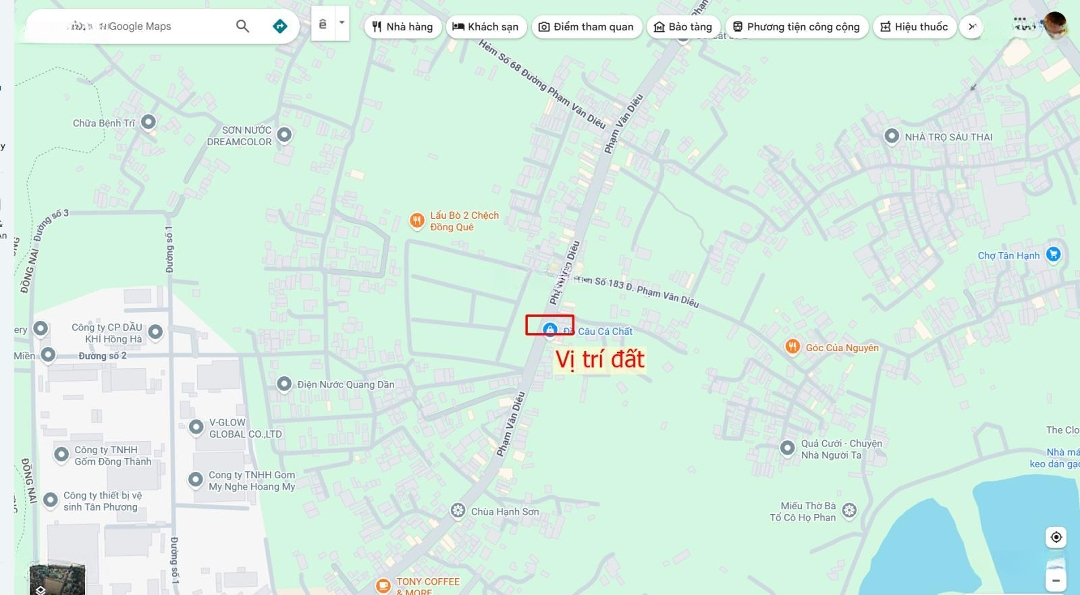This screenshot has height=595, width=1080.
Task: Choose the Phương tiện công cộng chip
Action: pos(797,27)
